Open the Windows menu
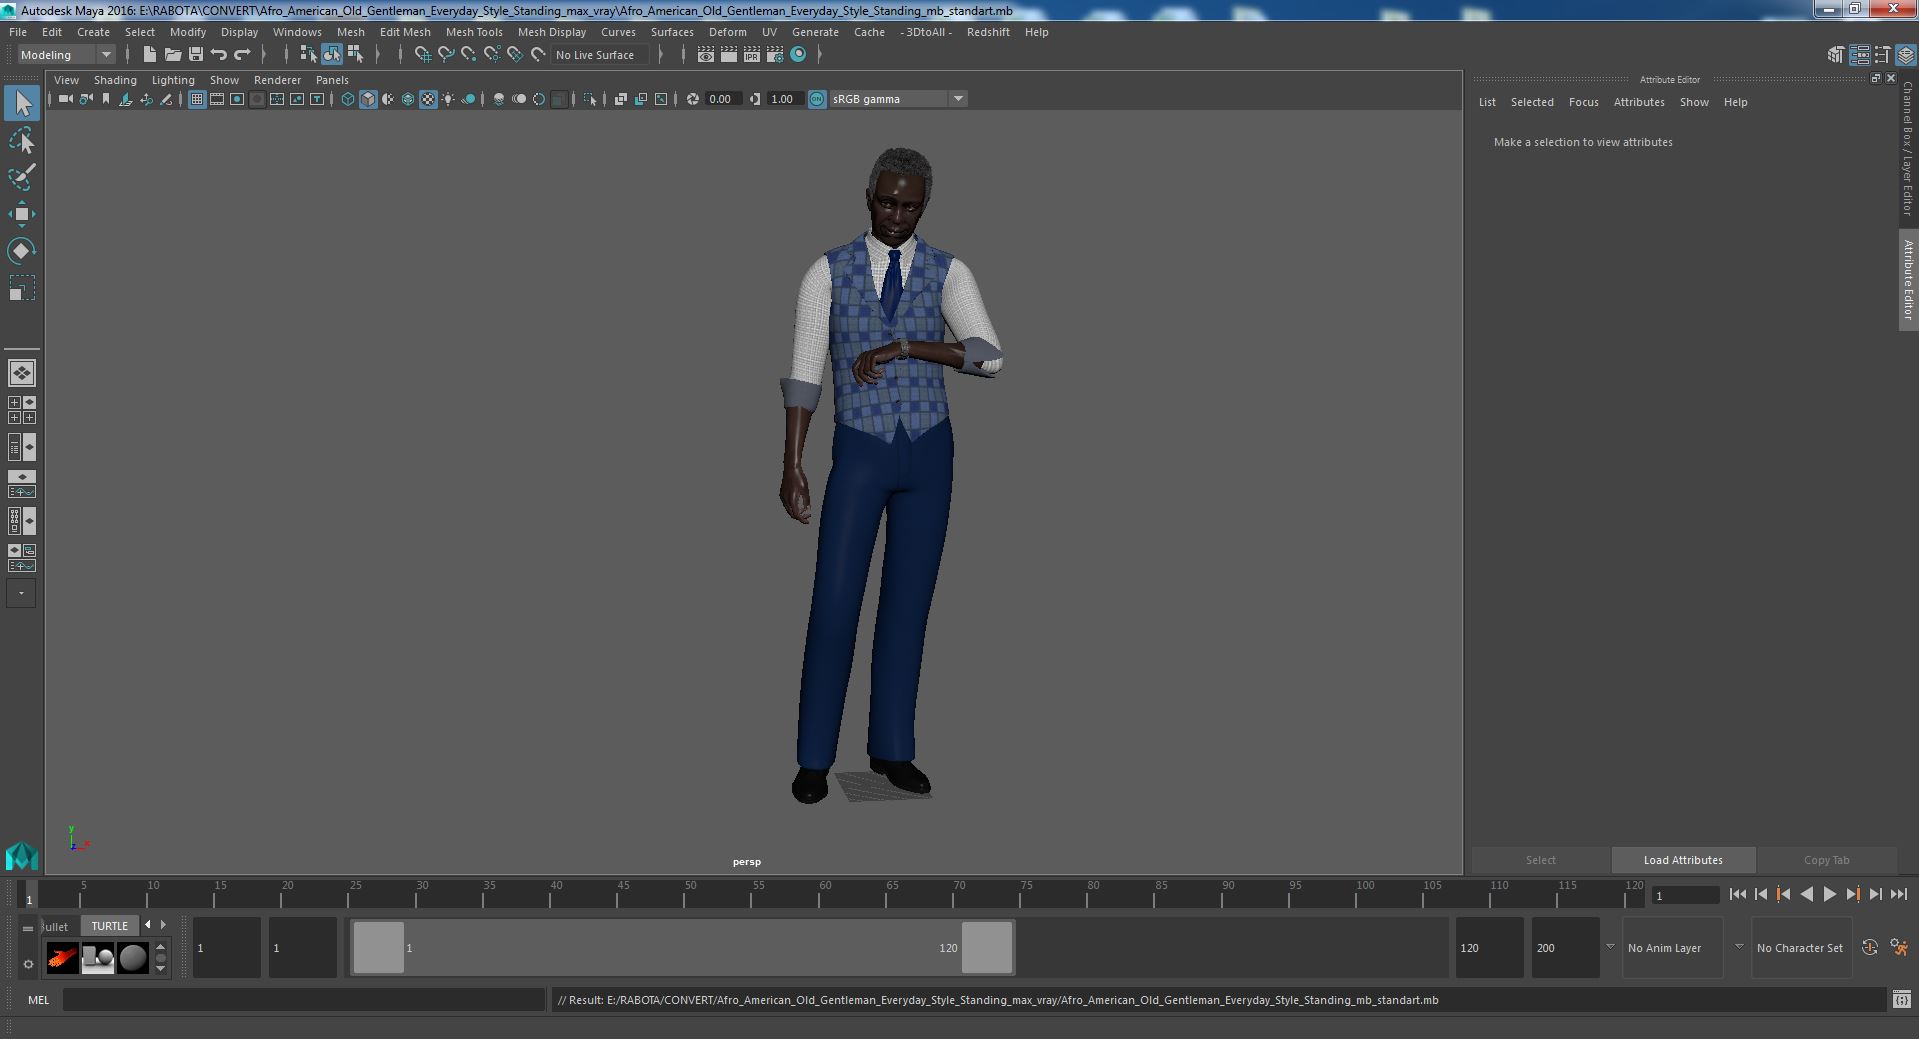The width and height of the screenshot is (1919, 1039). point(297,32)
